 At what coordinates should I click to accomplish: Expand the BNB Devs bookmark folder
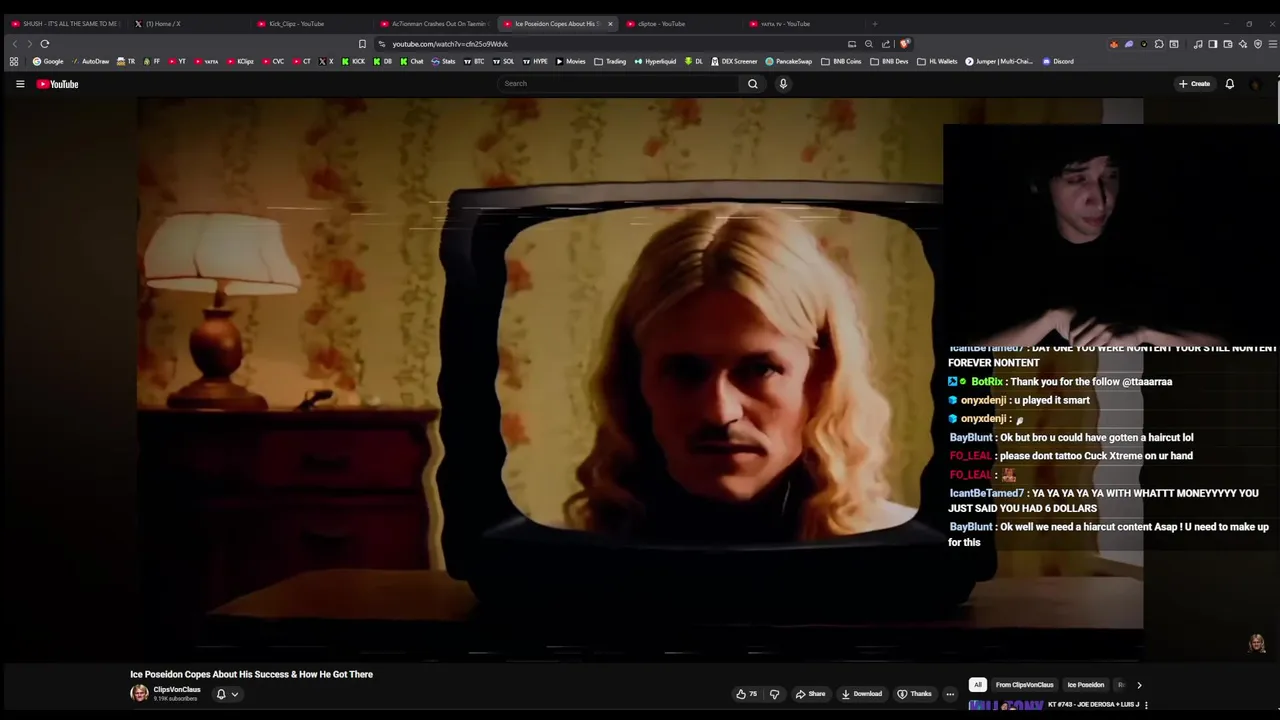[x=889, y=62]
